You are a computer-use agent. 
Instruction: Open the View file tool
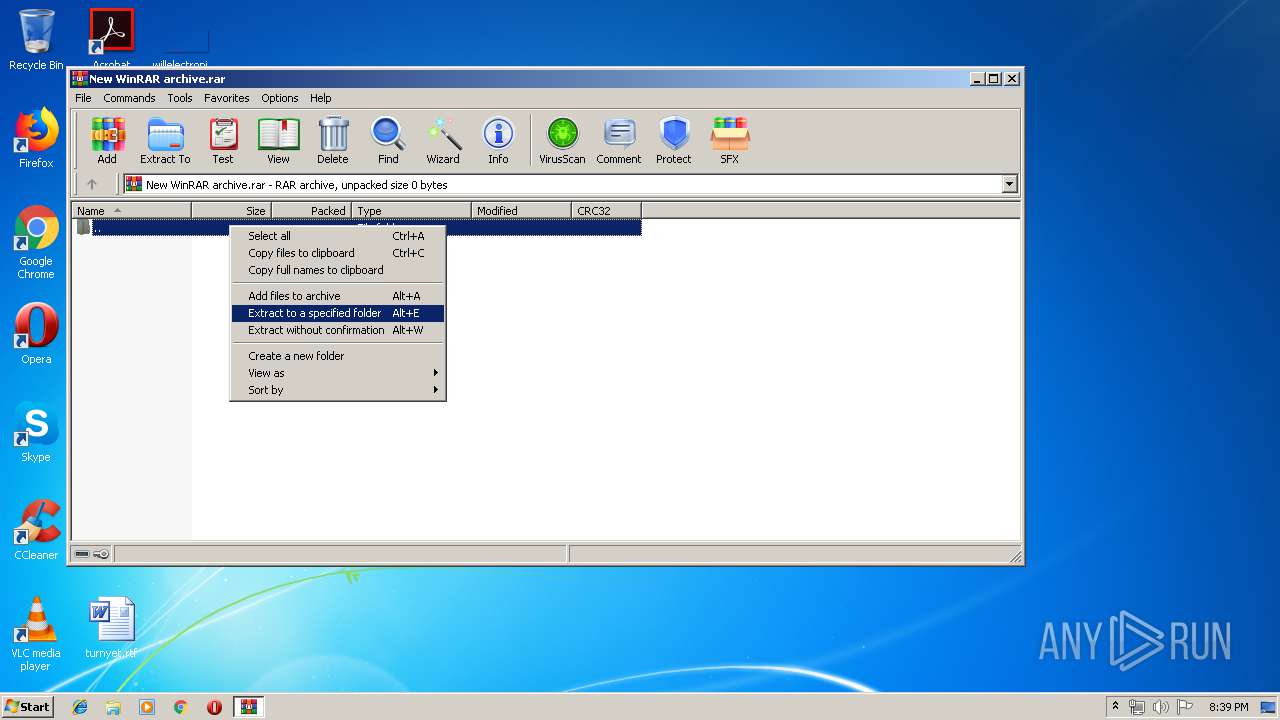pos(278,140)
